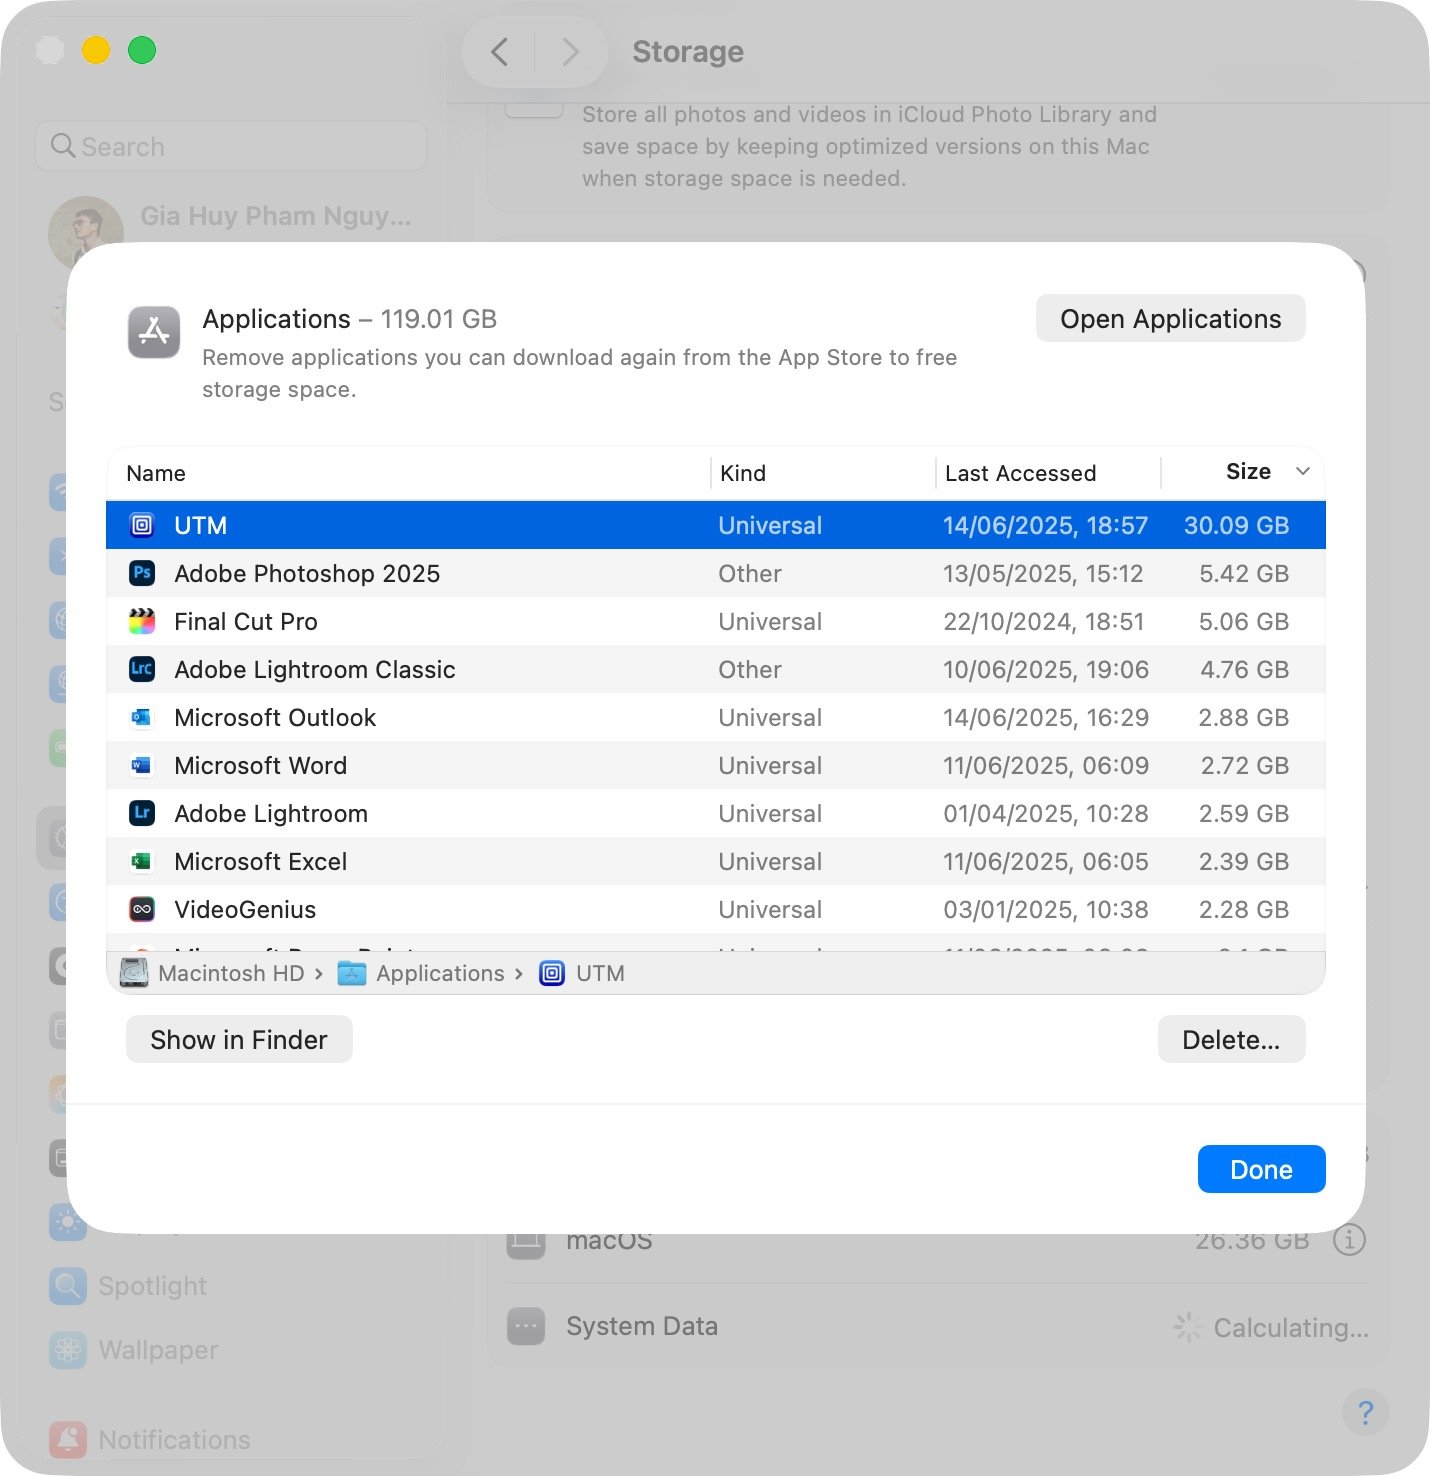Sort list by Name column header

pos(156,473)
